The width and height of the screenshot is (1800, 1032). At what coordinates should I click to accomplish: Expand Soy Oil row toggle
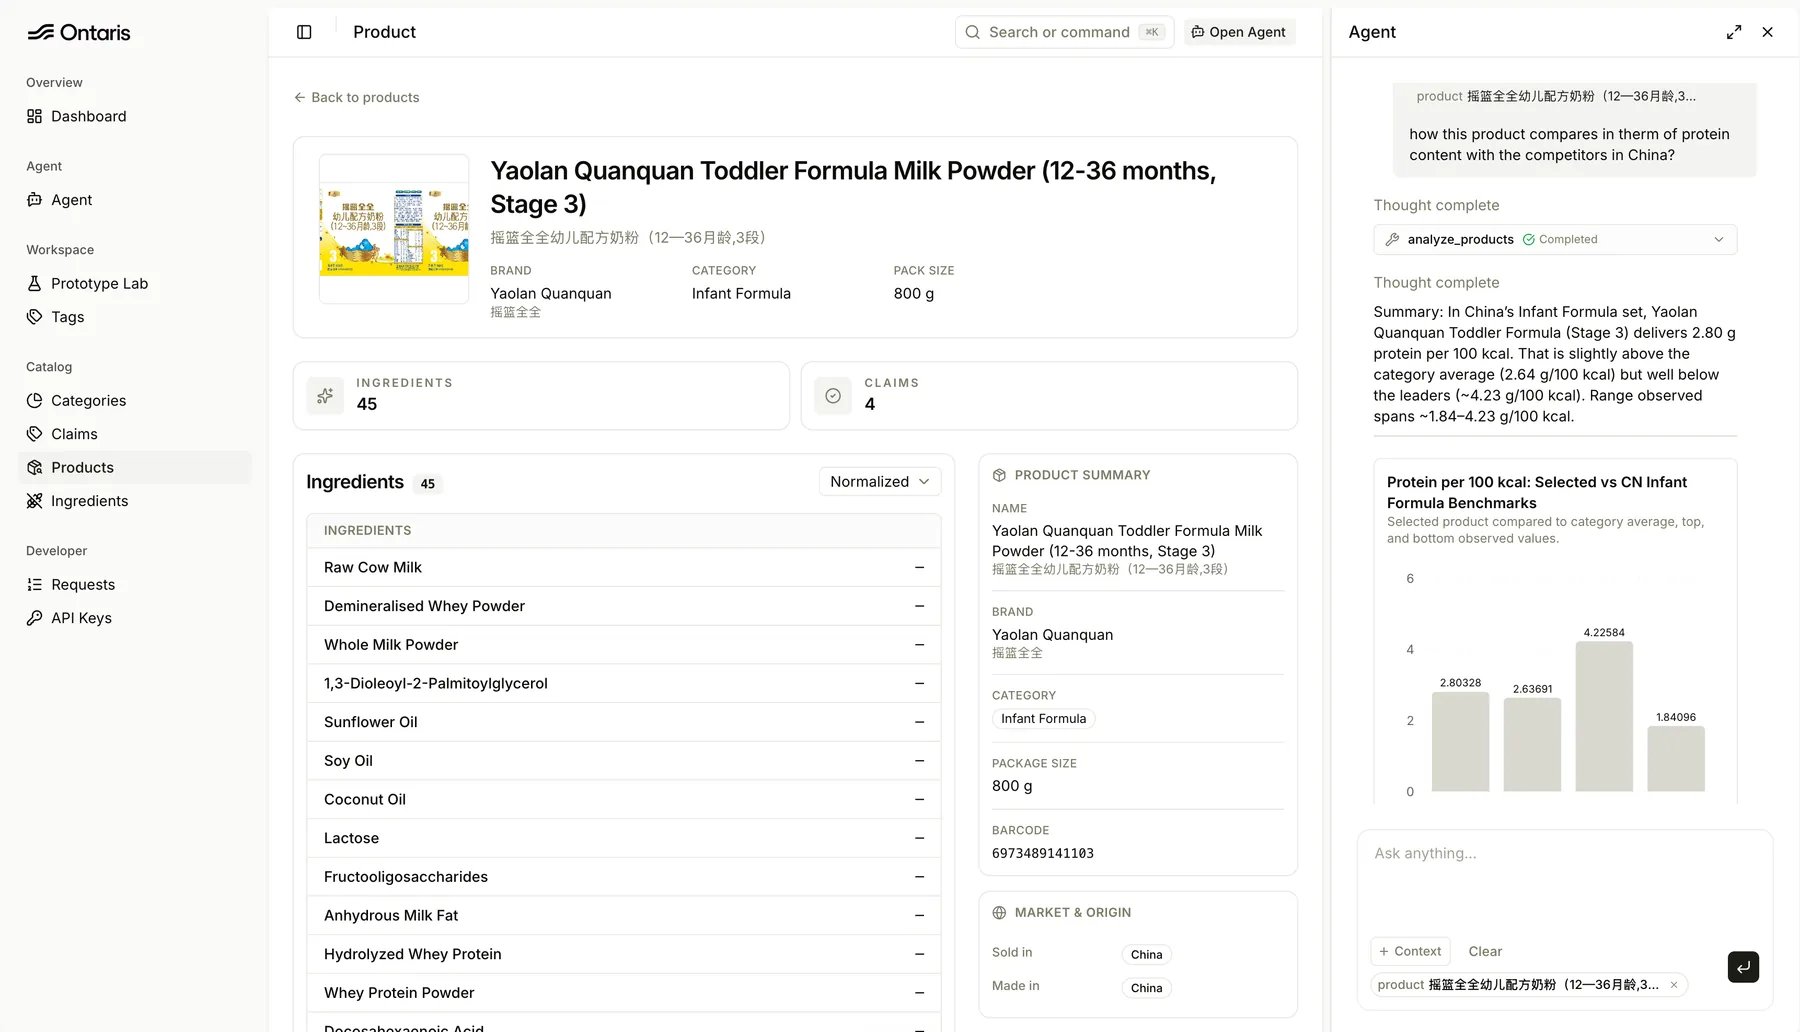[x=919, y=761]
